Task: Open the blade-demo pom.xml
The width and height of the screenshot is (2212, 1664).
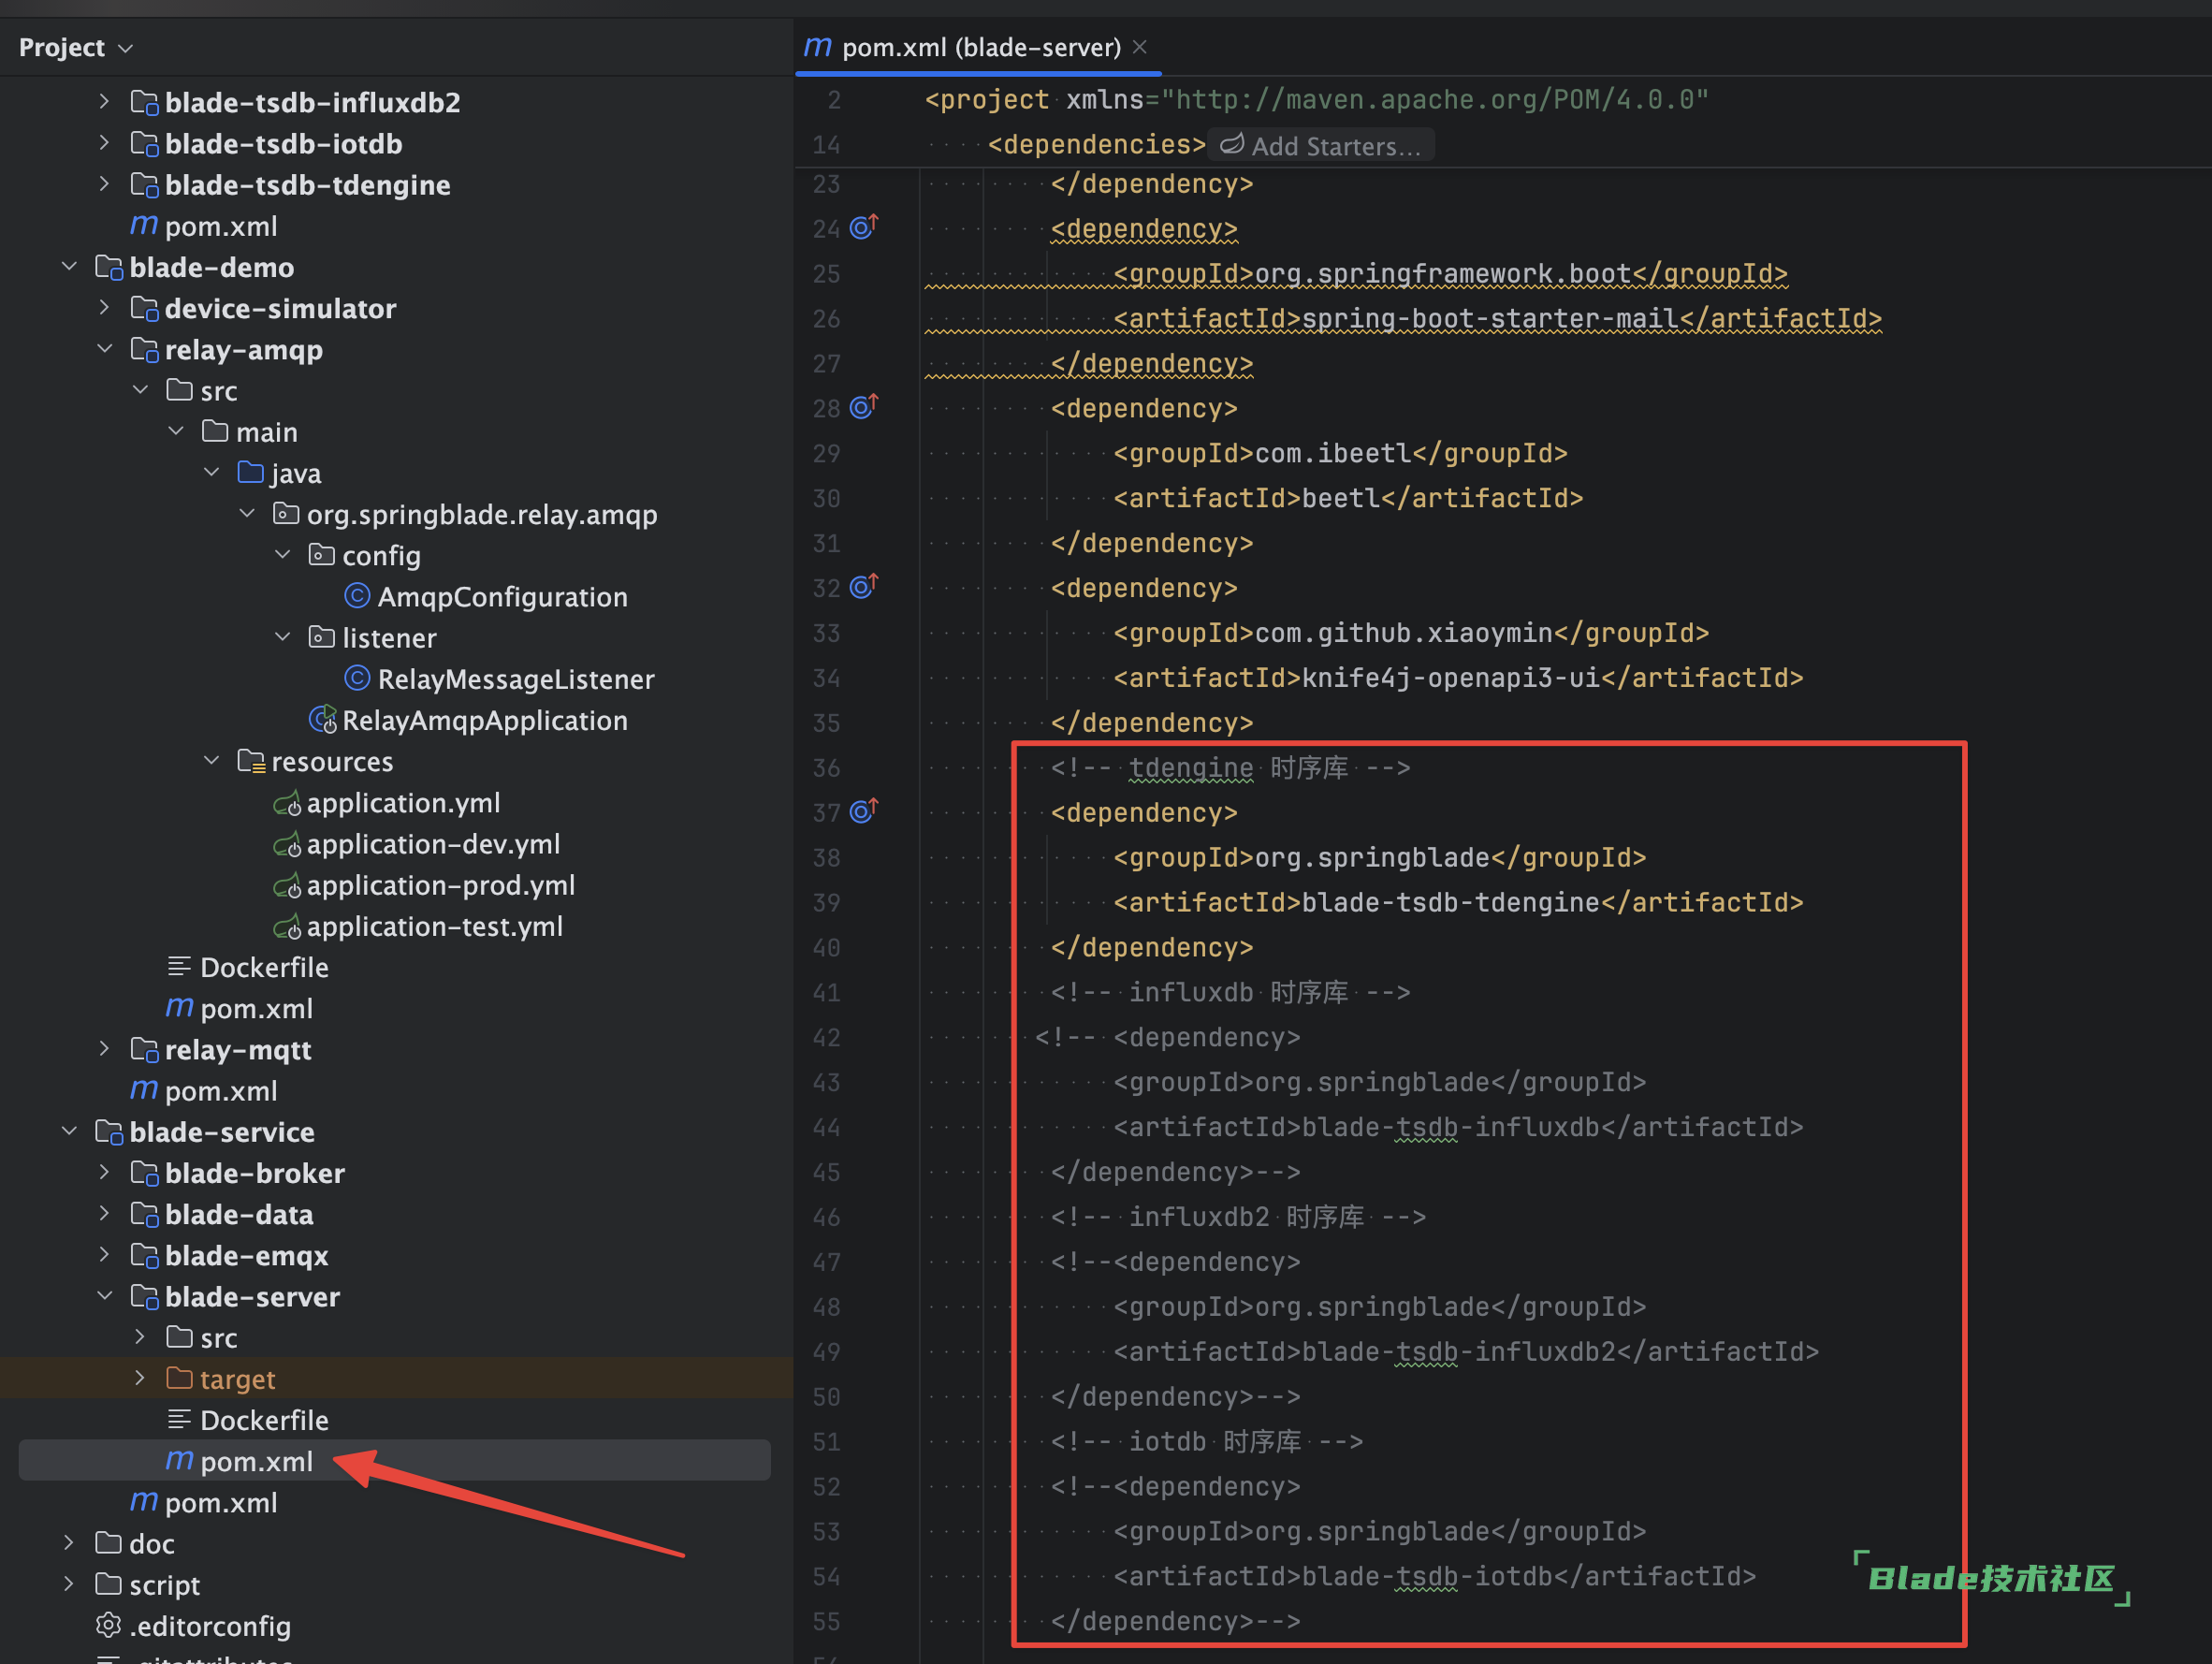Action: [204, 1090]
